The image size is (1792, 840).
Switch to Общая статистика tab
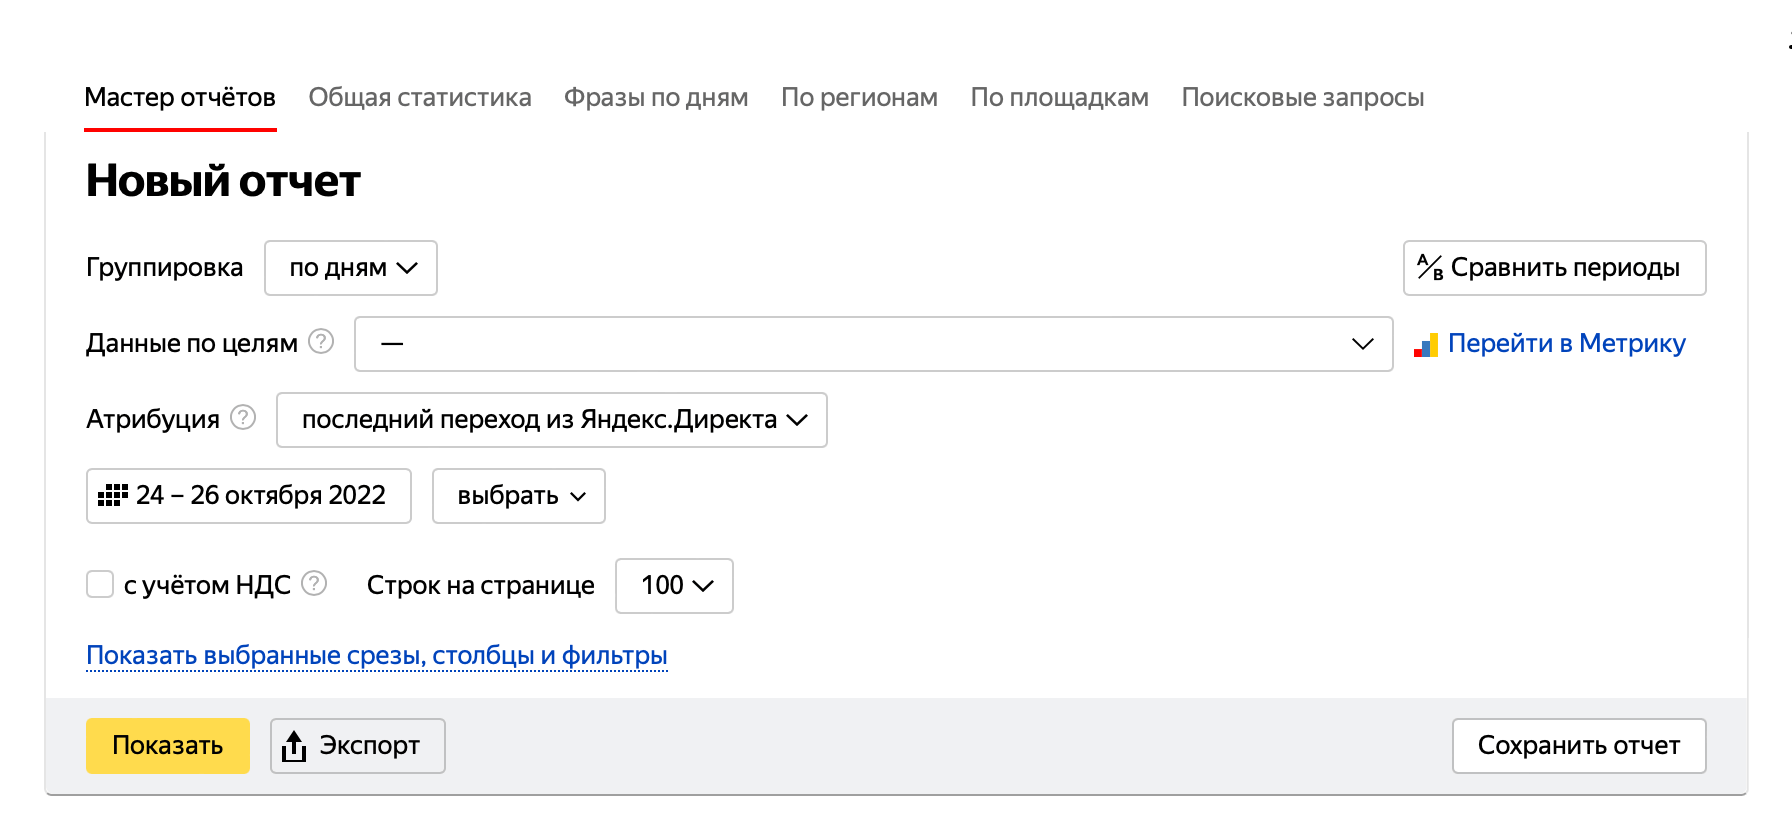tap(419, 97)
